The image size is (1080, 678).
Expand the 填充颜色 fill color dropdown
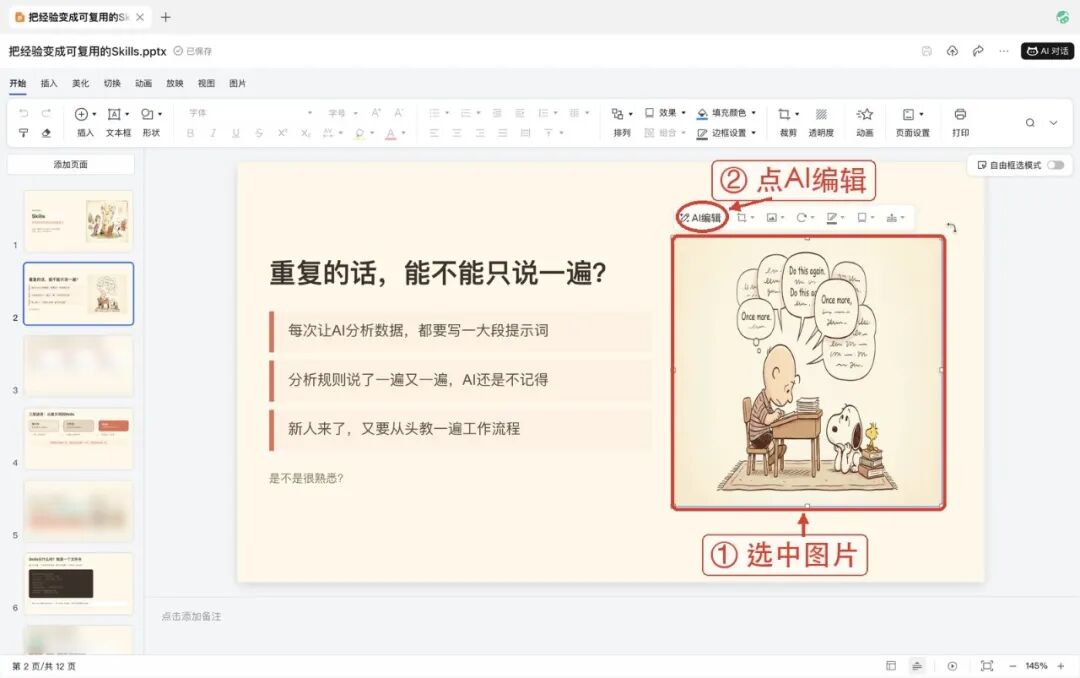pos(754,112)
